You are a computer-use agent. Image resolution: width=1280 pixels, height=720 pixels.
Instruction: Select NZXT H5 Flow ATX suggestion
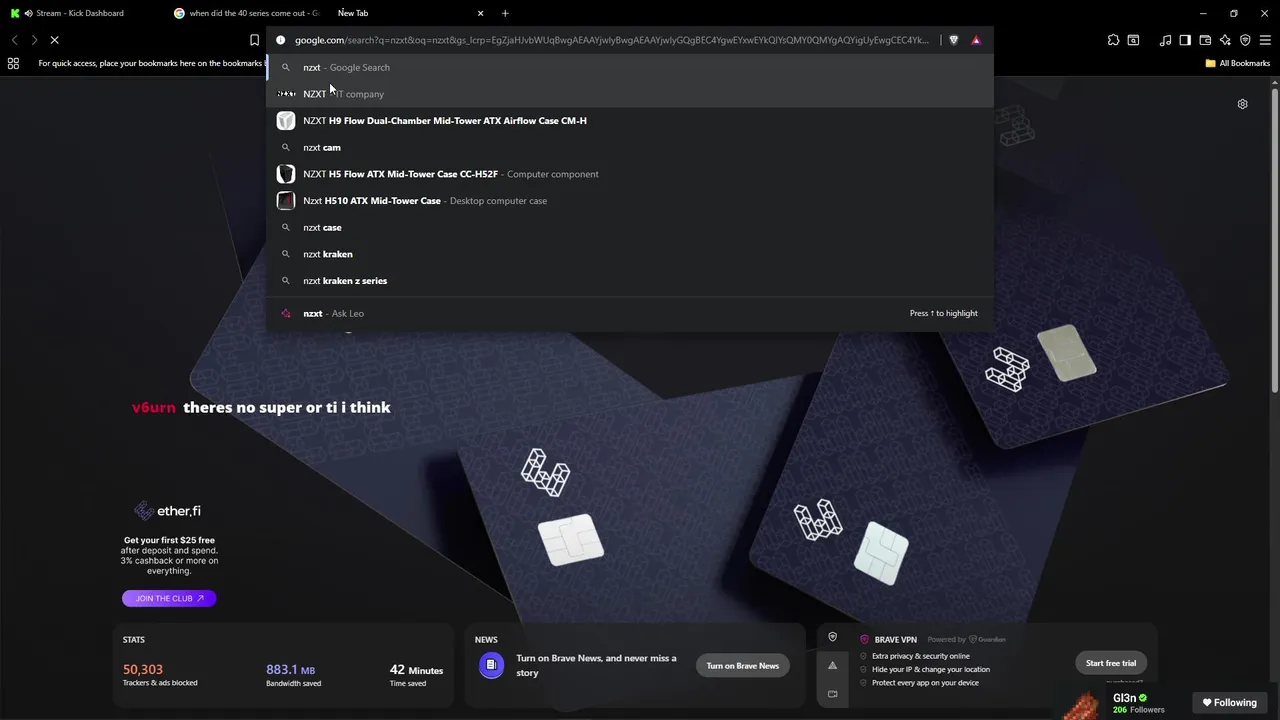tap(630, 174)
